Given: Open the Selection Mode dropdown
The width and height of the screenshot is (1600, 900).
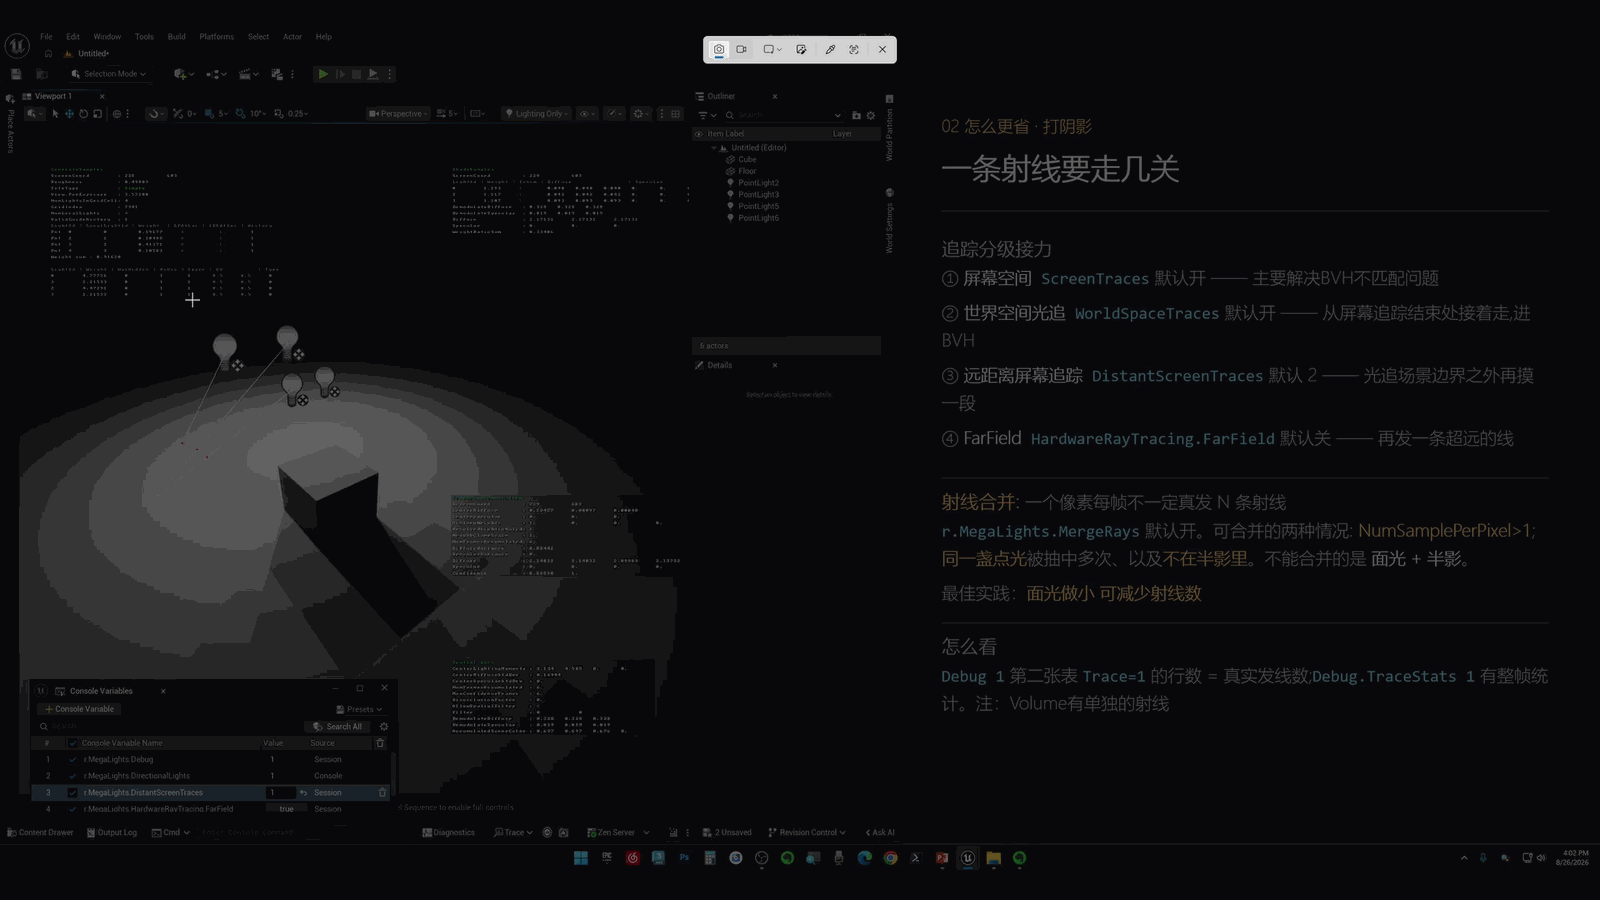Looking at the screenshot, I should [110, 74].
